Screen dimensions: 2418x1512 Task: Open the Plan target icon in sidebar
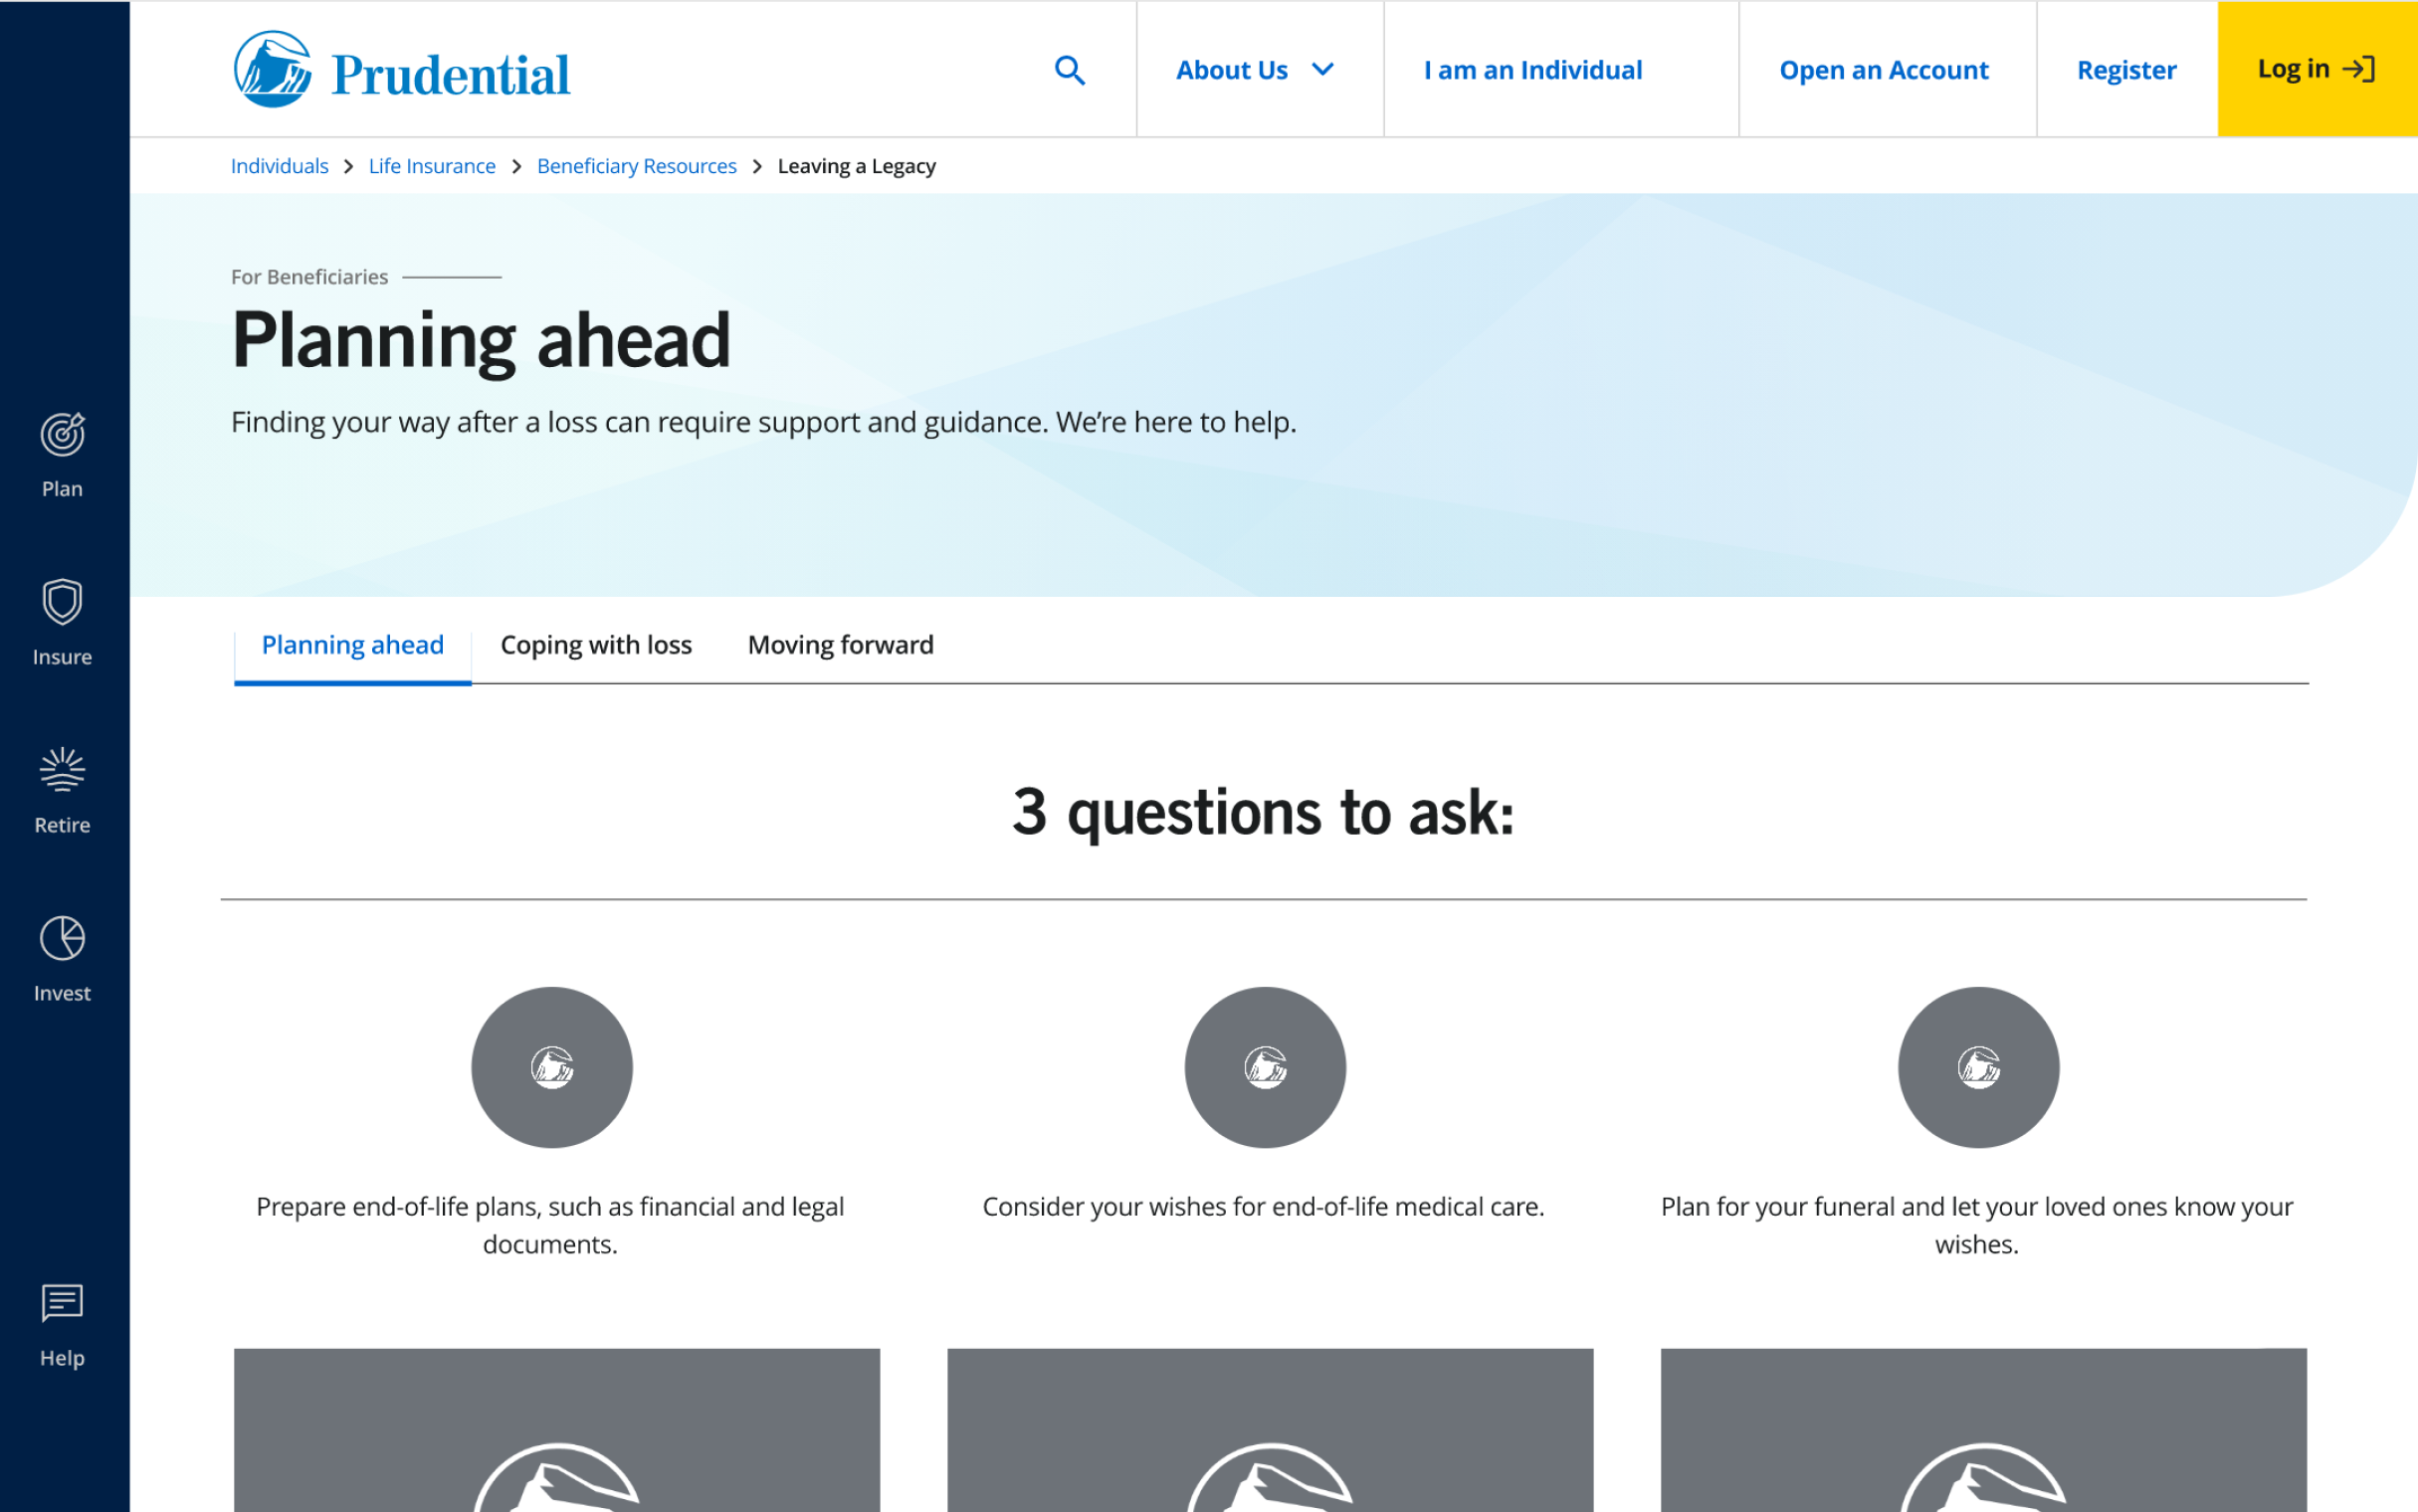point(62,435)
